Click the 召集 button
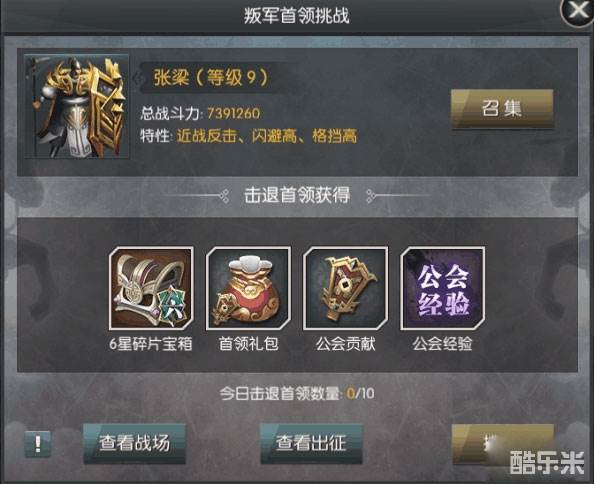 [x=502, y=109]
